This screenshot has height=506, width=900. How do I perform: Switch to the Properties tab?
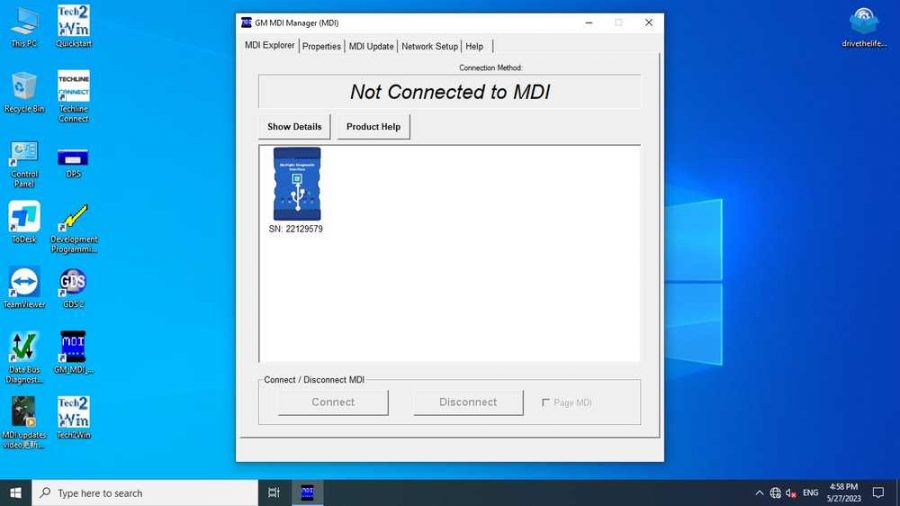point(321,46)
